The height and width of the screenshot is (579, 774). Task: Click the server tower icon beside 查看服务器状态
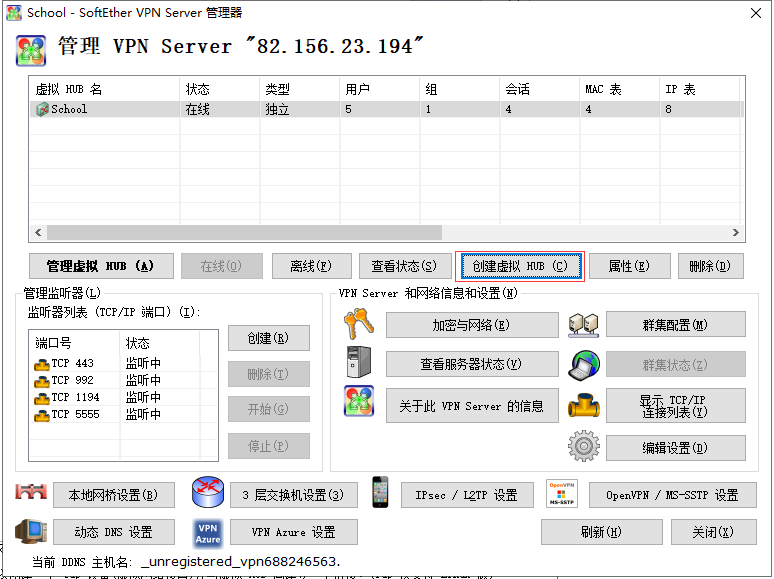pos(358,363)
